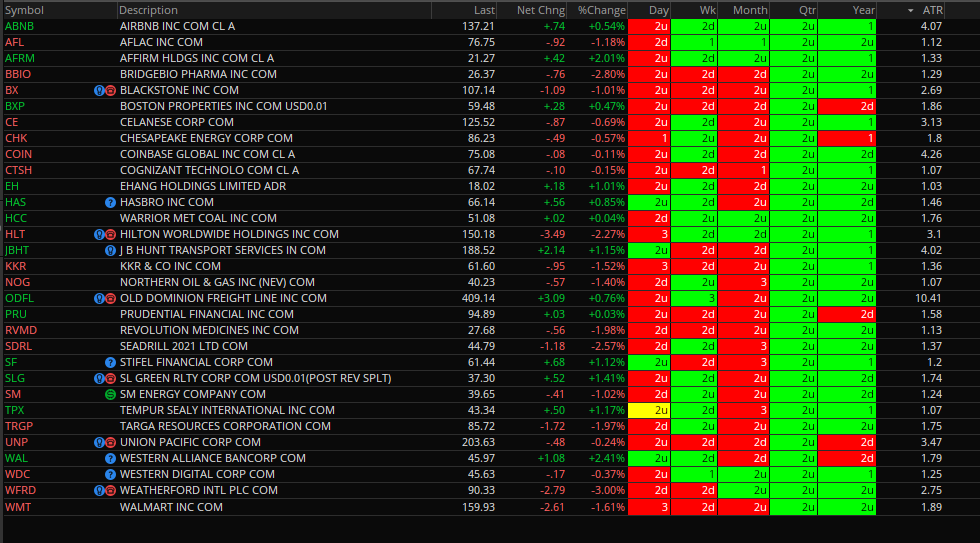This screenshot has width=980, height=543.
Task: Click the Qtr column header
Action: click(x=807, y=10)
